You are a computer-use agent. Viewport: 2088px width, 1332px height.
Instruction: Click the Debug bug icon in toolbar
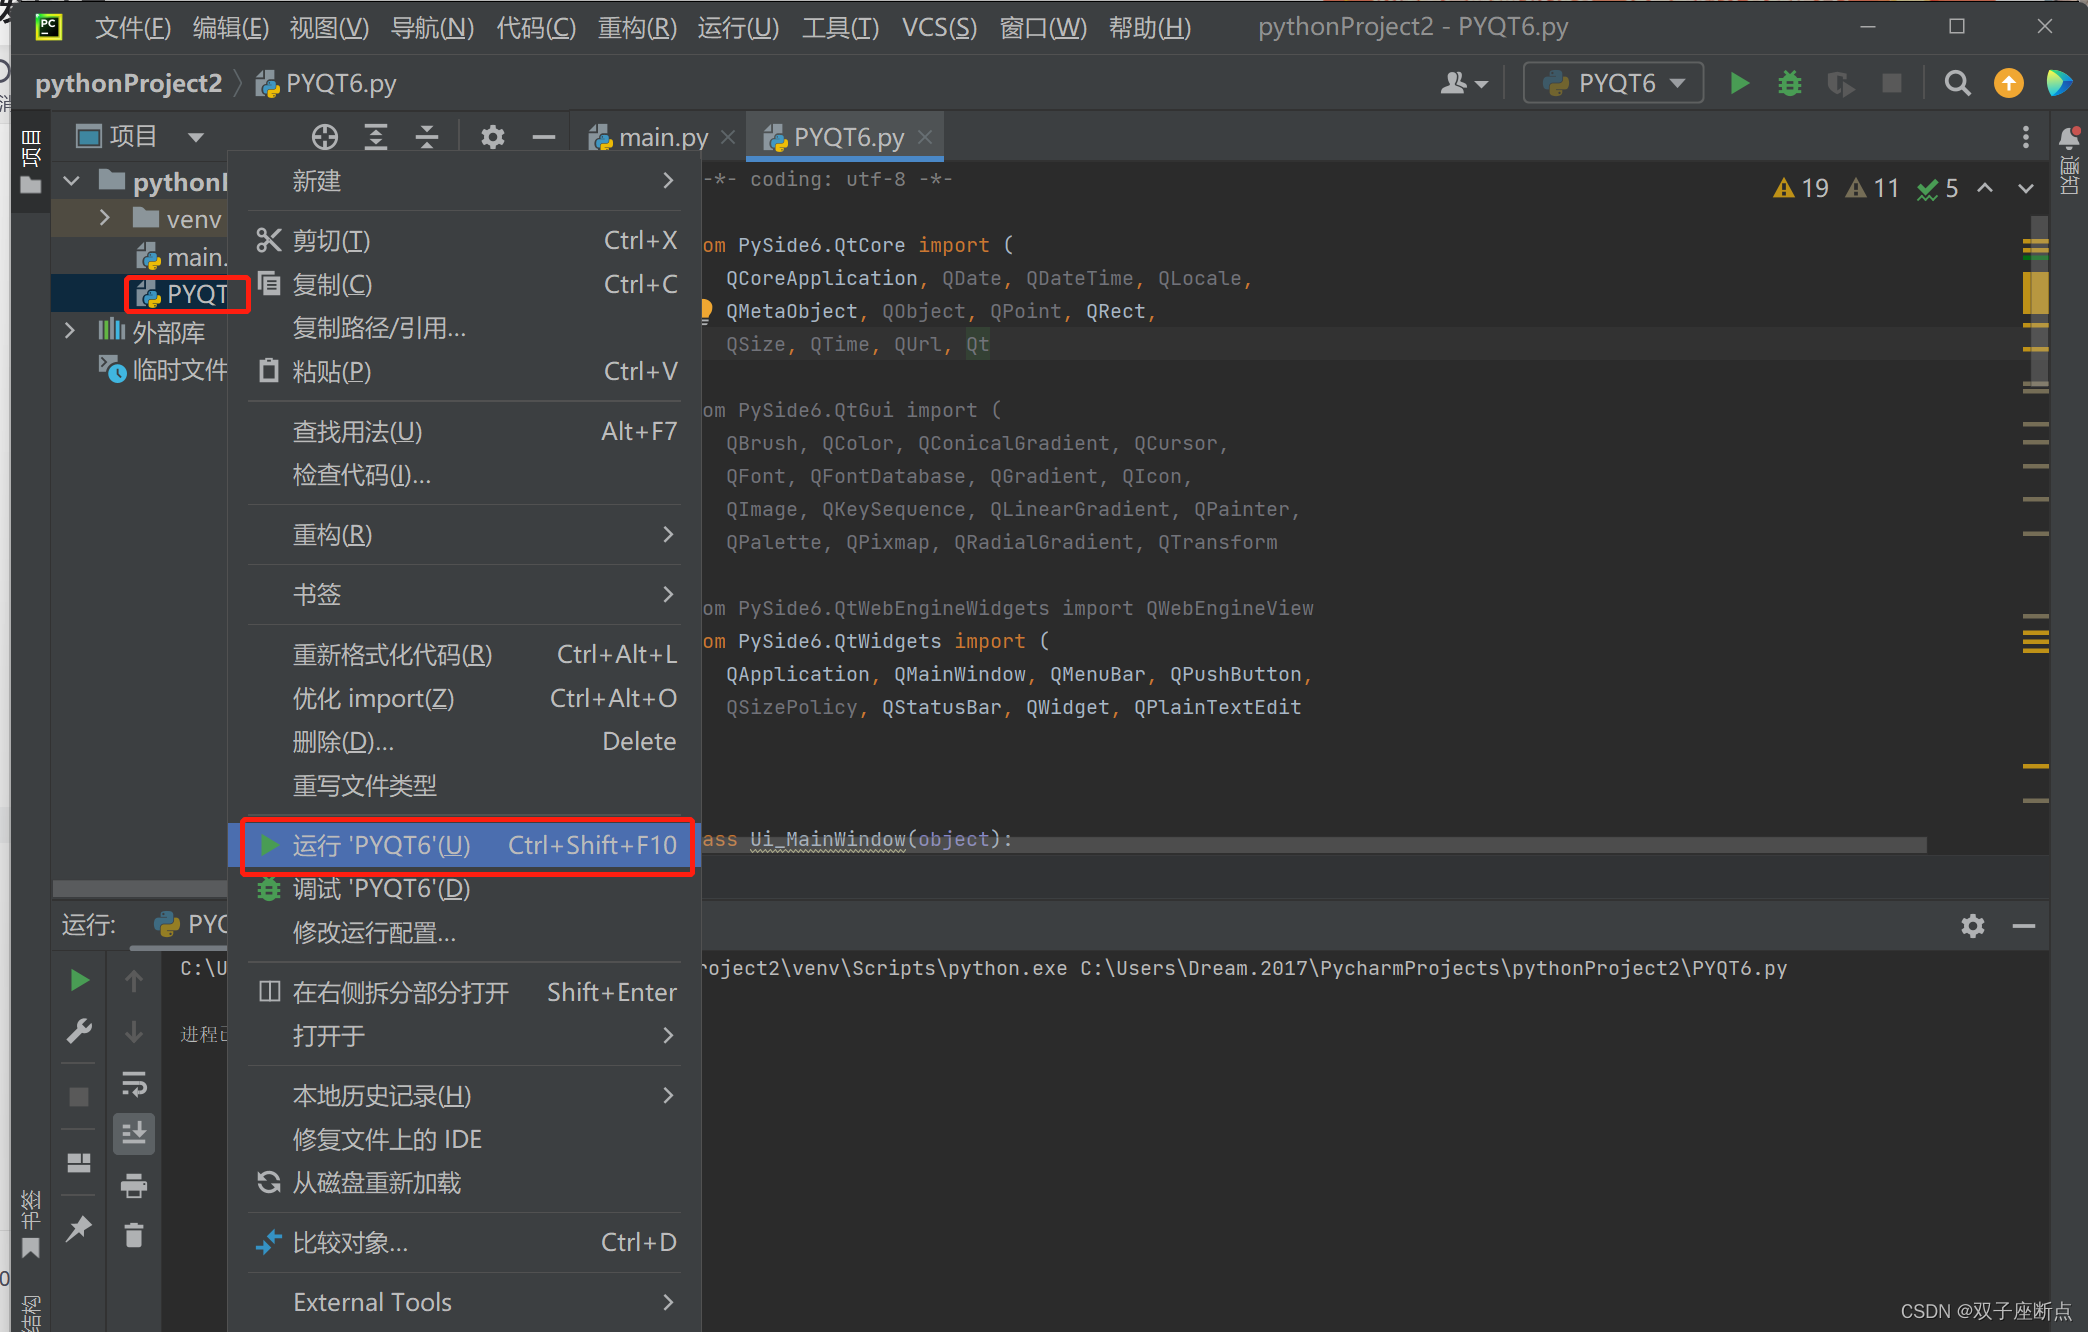pyautogui.click(x=1789, y=83)
